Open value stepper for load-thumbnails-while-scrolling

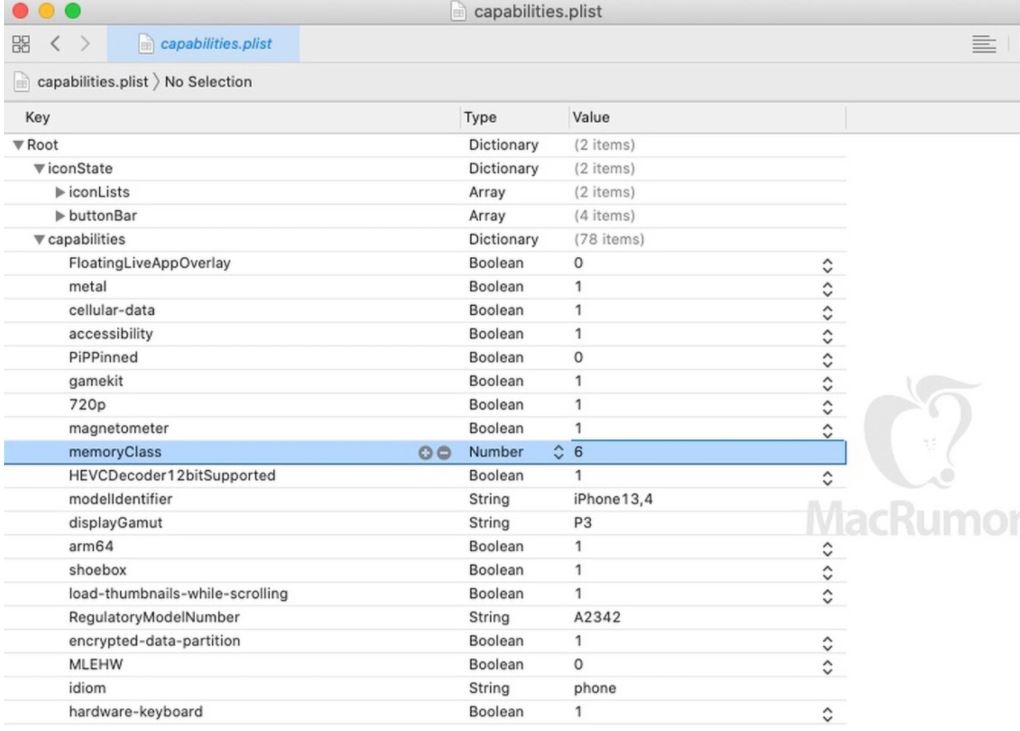click(x=827, y=596)
